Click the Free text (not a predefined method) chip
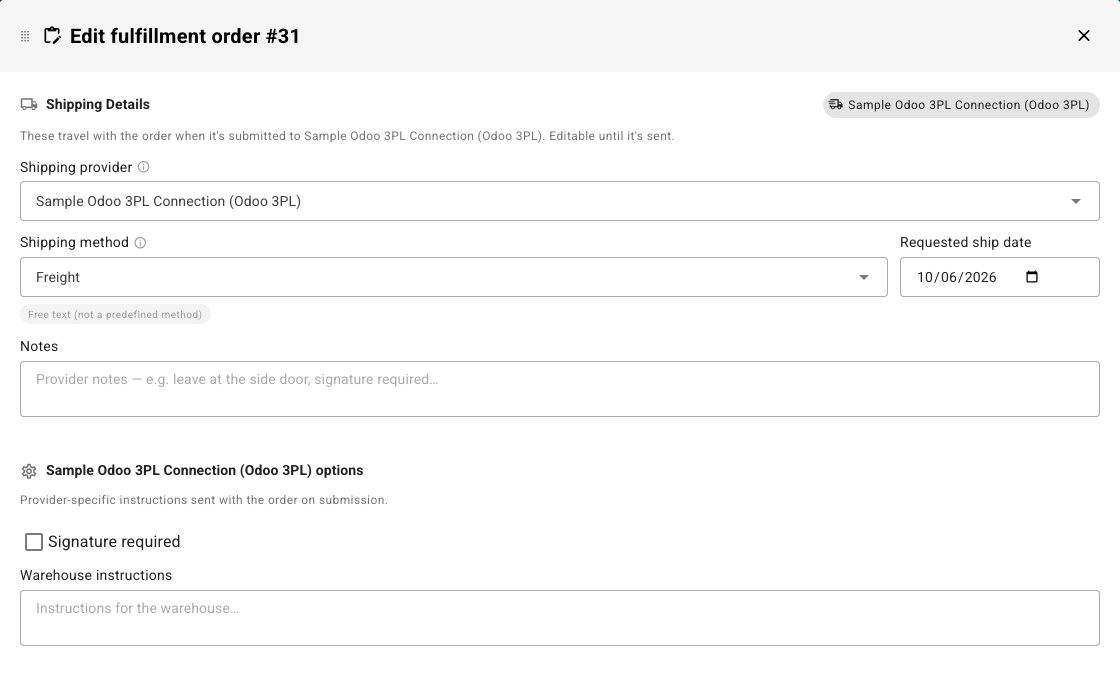This screenshot has width=1120, height=680. (115, 314)
